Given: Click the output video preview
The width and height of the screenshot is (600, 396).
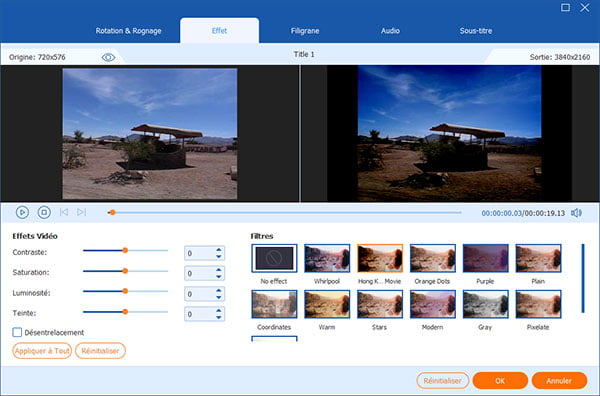Looking at the screenshot, I should pyautogui.click(x=449, y=133).
